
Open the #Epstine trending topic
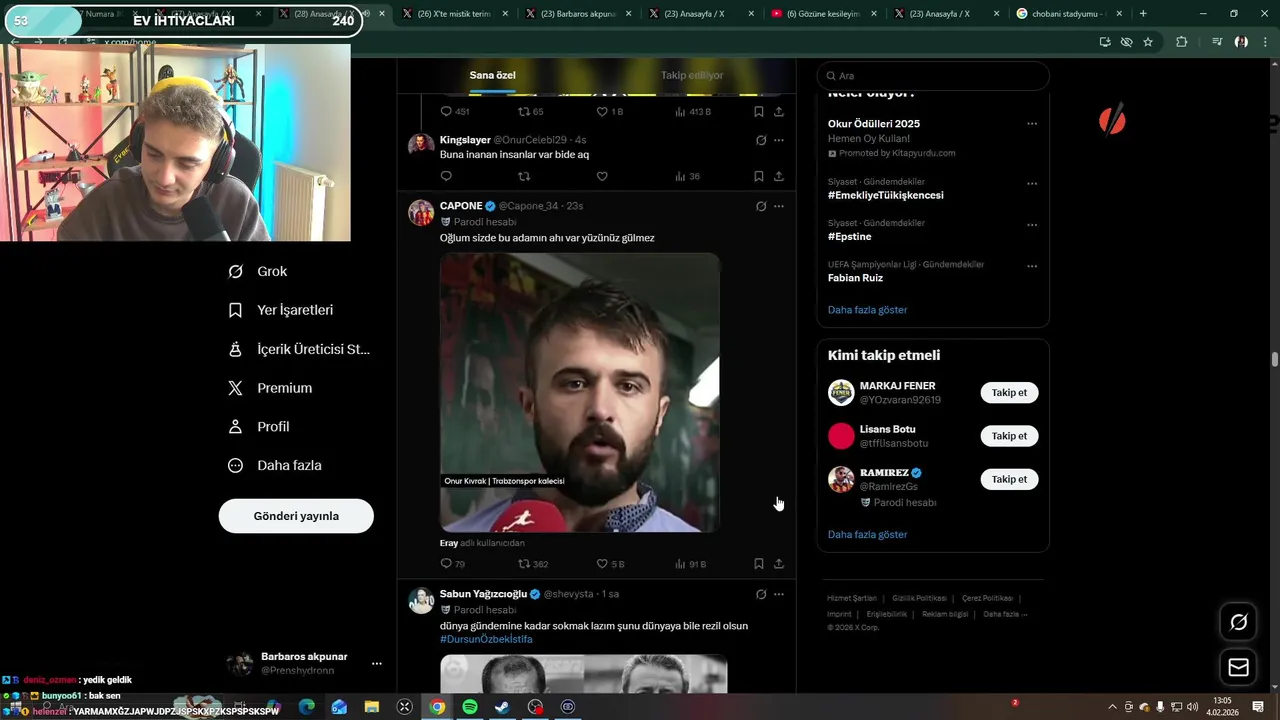pos(850,237)
